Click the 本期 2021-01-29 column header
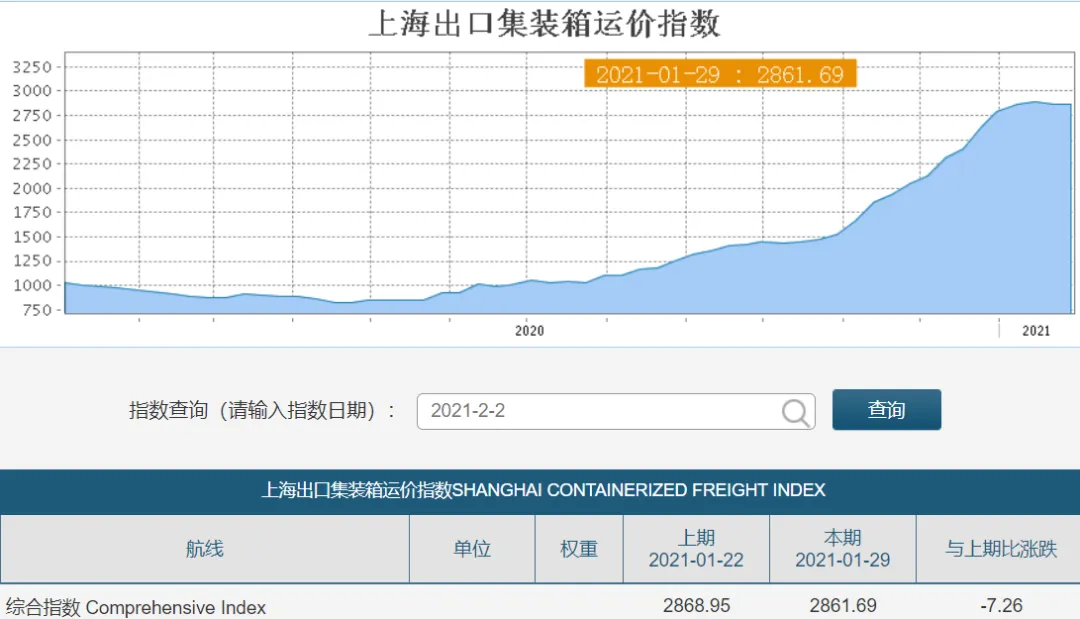This screenshot has width=1080, height=619. tap(842, 549)
